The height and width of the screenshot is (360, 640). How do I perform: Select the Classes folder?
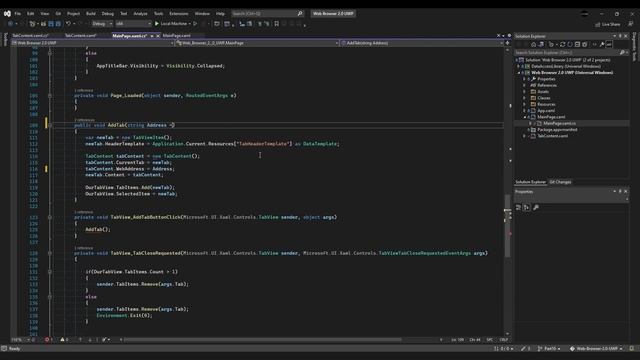point(543,98)
